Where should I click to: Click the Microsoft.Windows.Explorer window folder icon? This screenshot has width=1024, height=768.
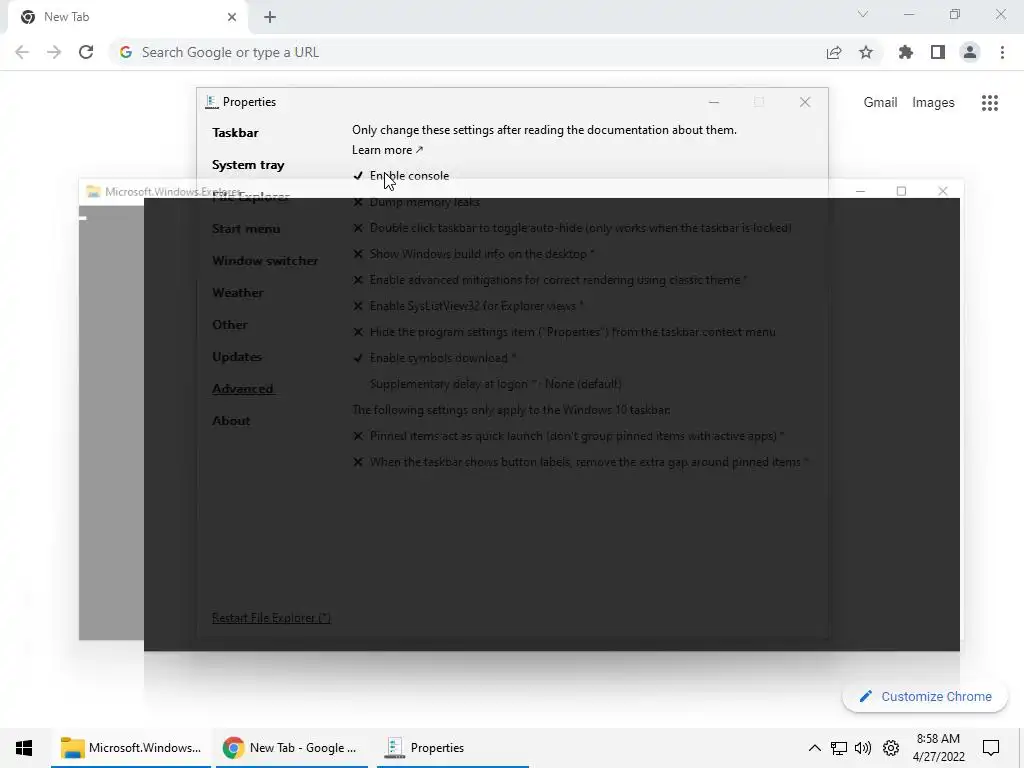[93, 192]
